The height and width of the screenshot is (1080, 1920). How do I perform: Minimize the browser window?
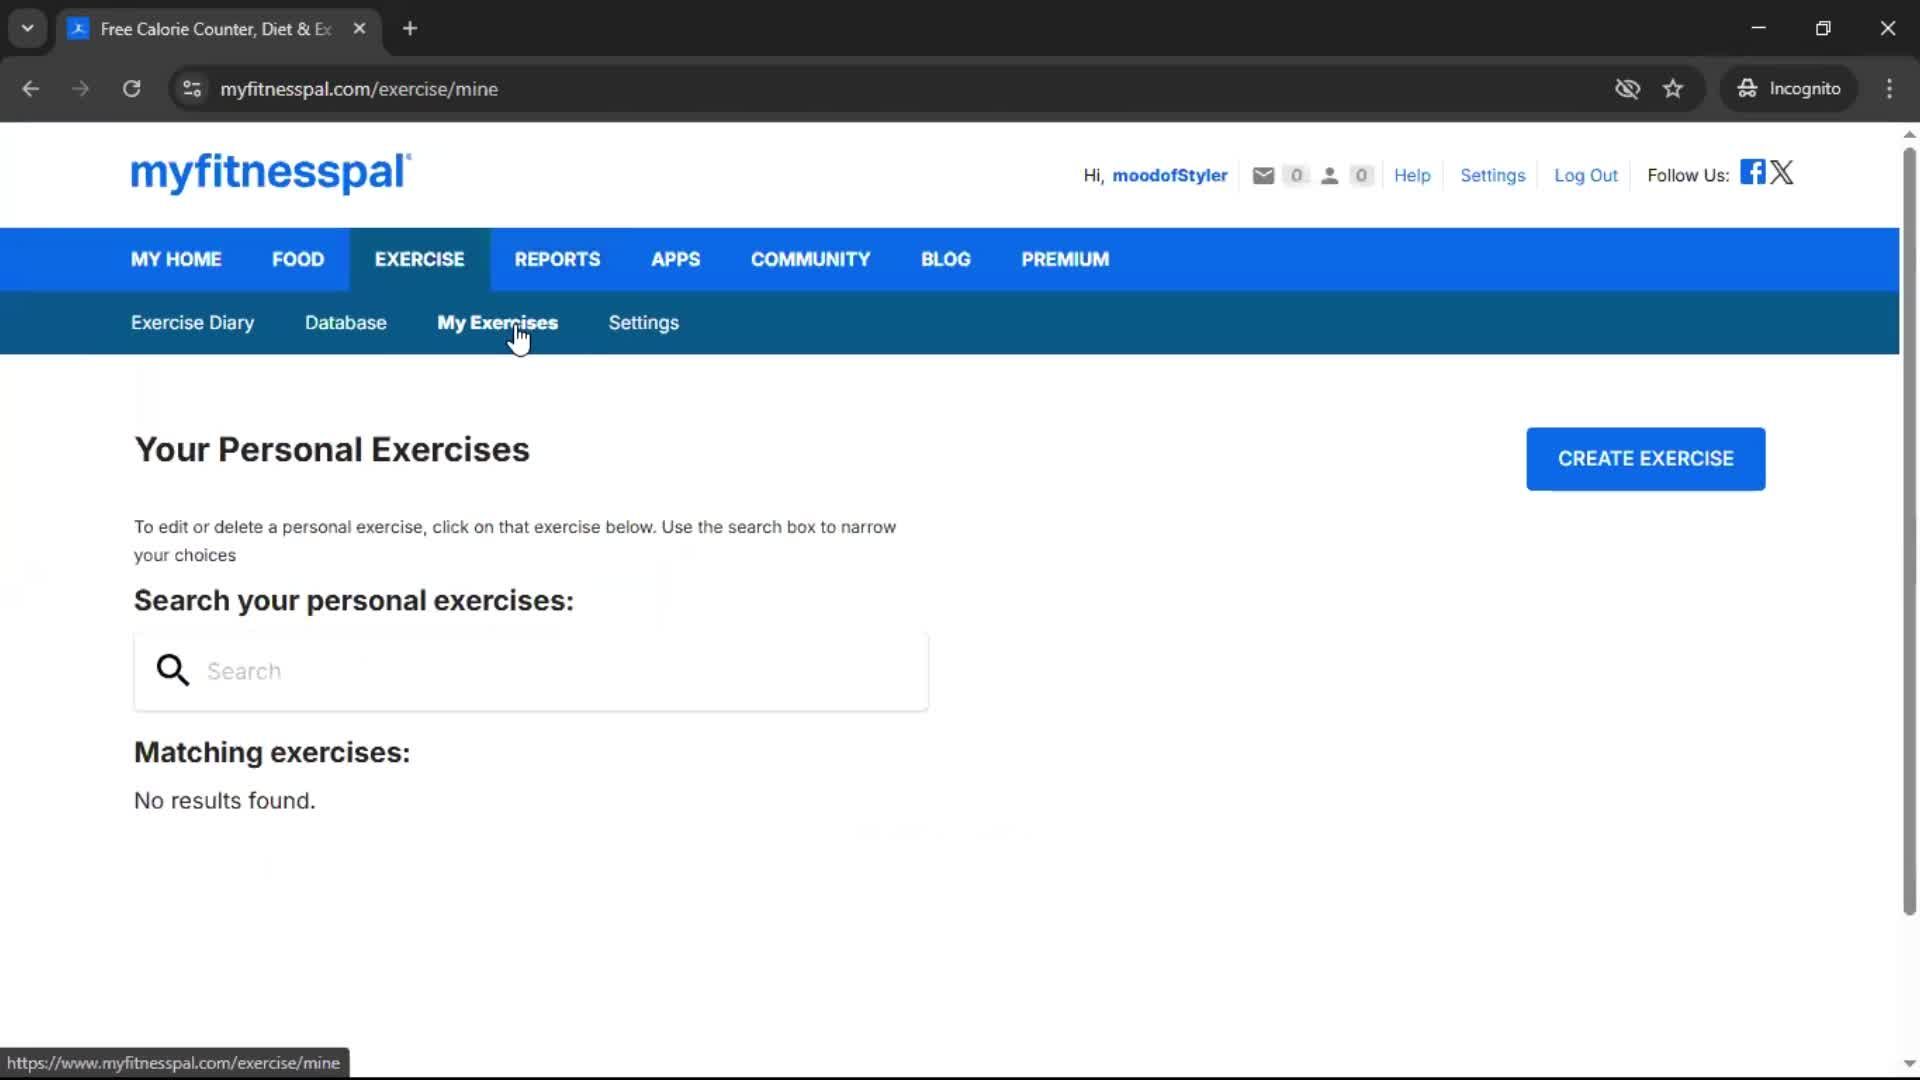[x=1758, y=28]
